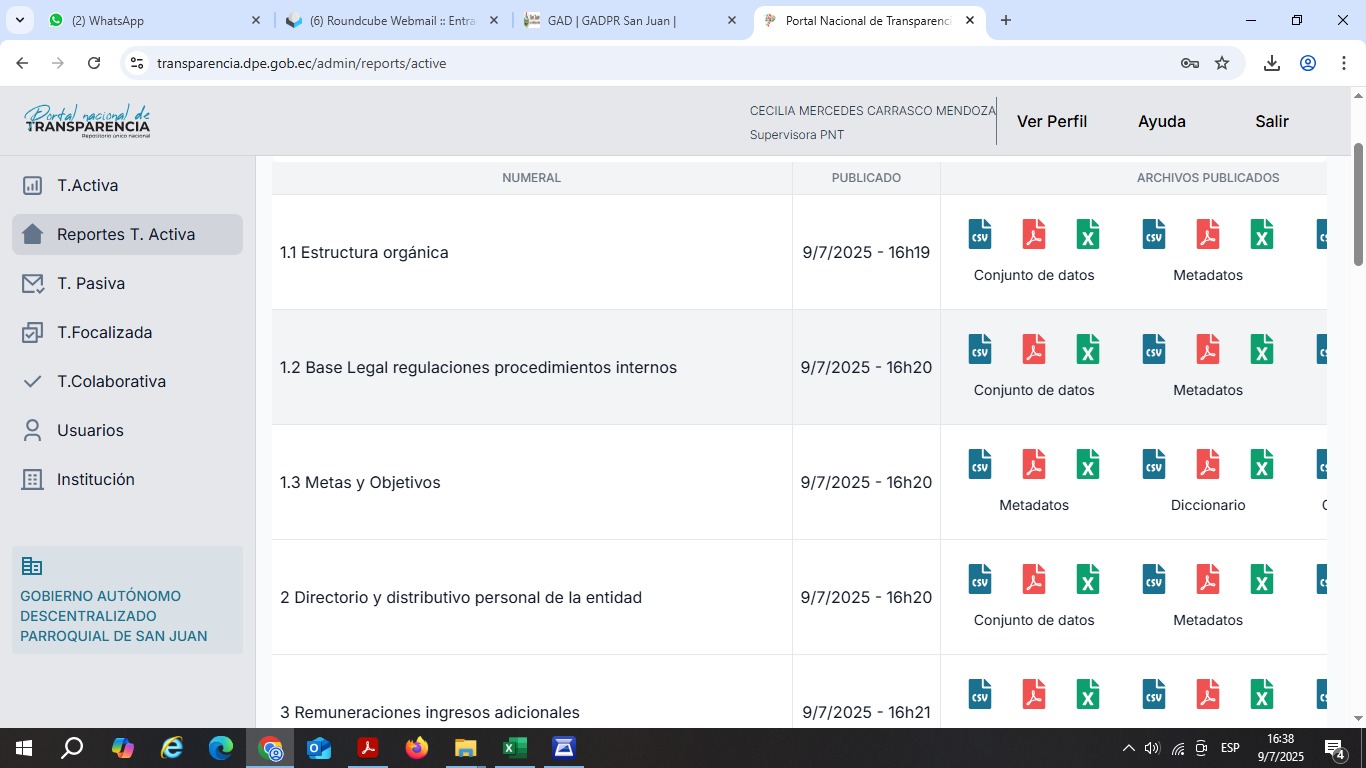
Task: Select T.Colaborativa in the sidebar
Action: [111, 381]
